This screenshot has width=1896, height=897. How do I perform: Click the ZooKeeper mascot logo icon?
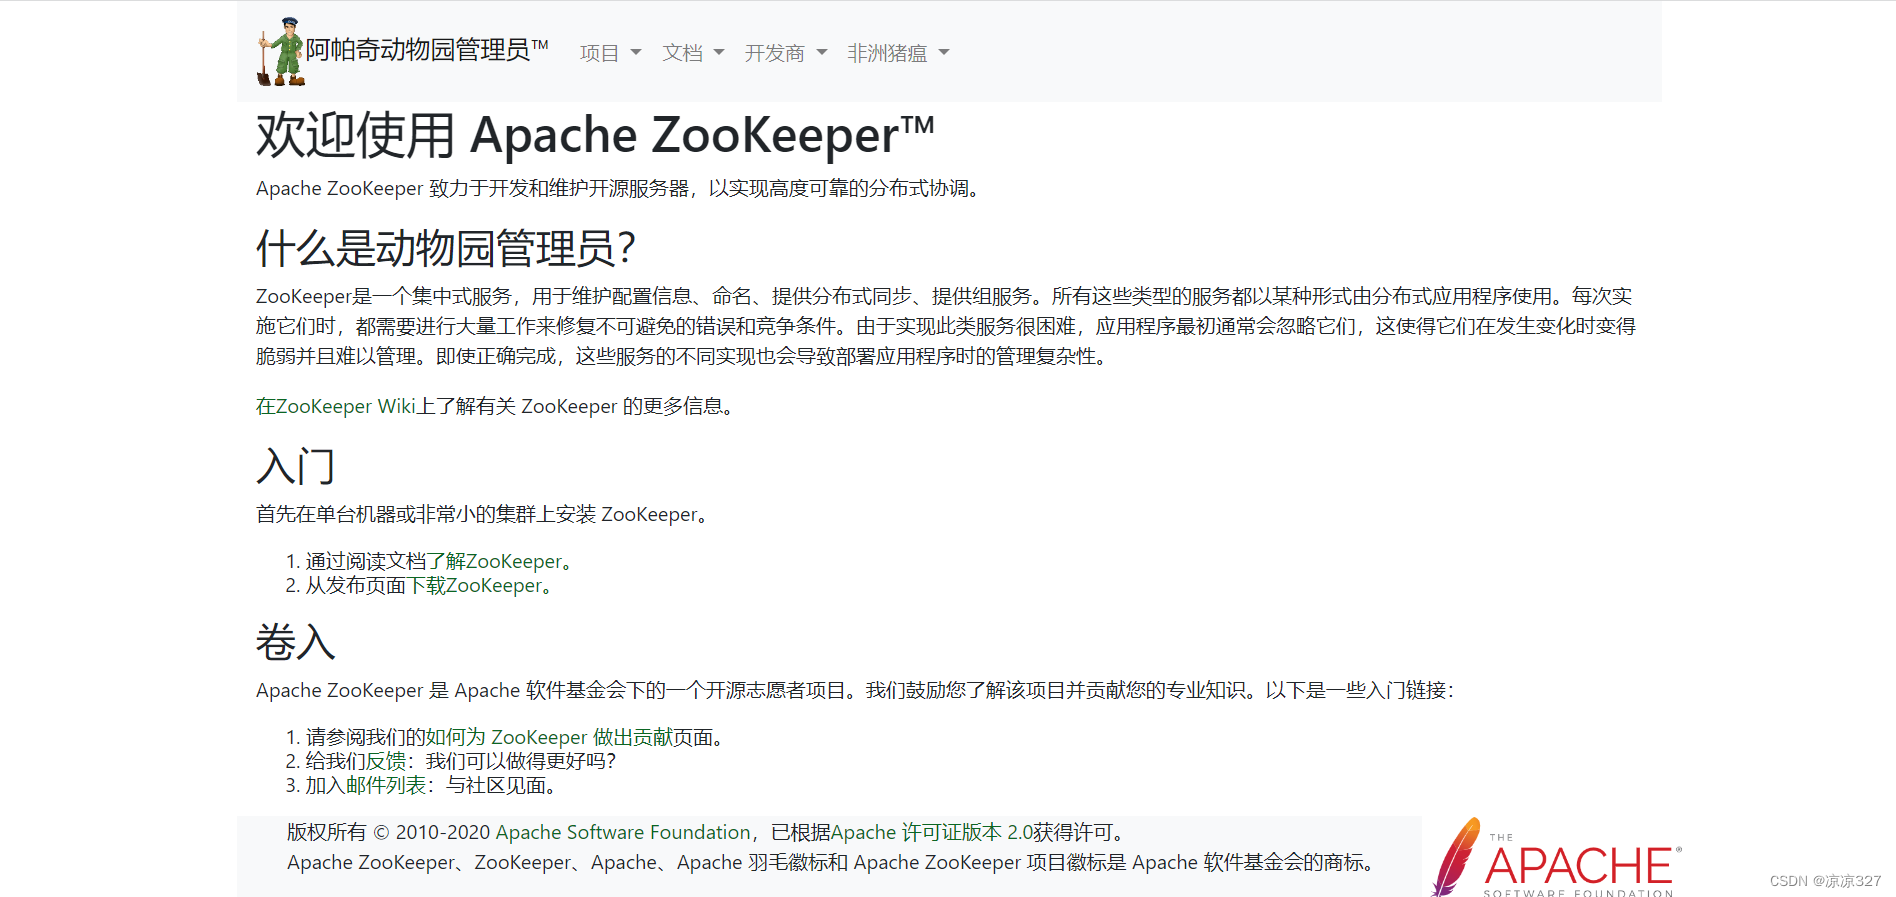pyautogui.click(x=281, y=51)
